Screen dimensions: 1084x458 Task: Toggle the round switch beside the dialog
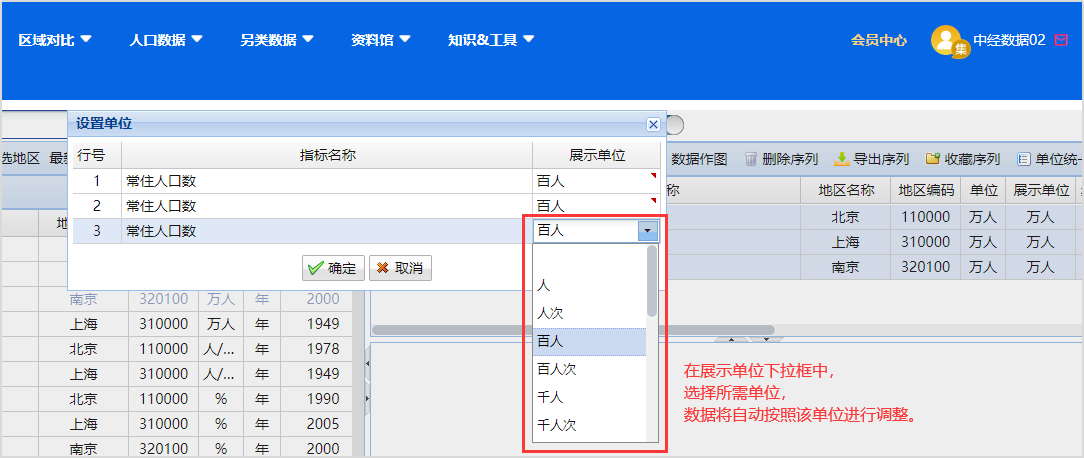click(675, 124)
